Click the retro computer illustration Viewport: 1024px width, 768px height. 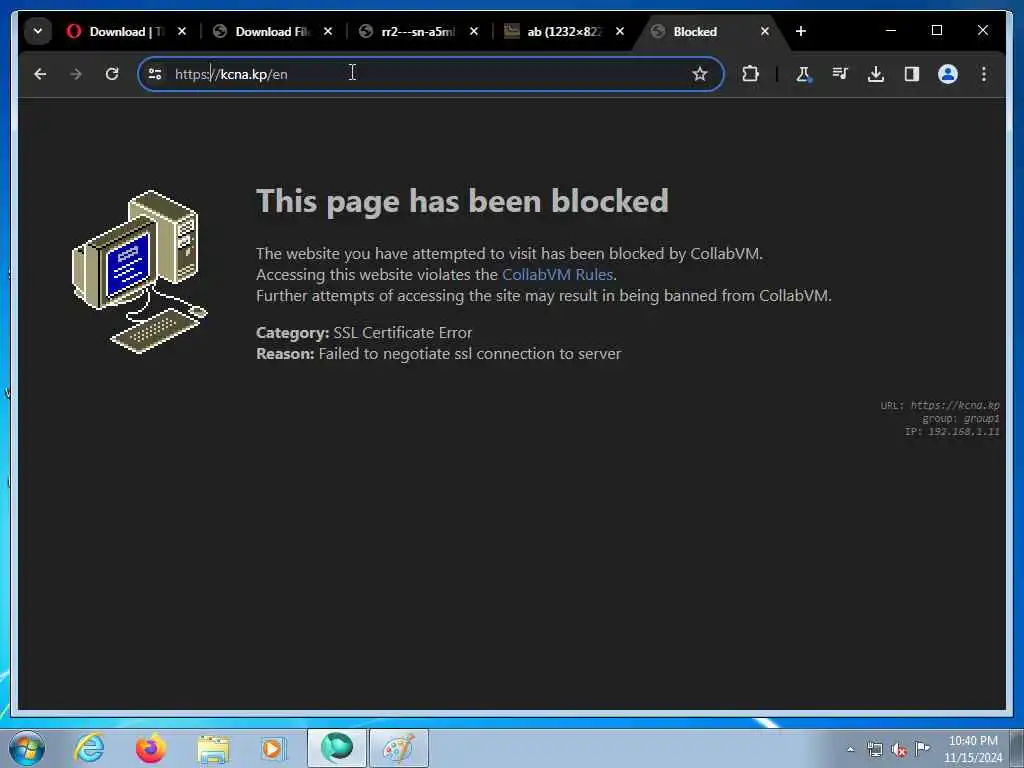[x=139, y=272]
